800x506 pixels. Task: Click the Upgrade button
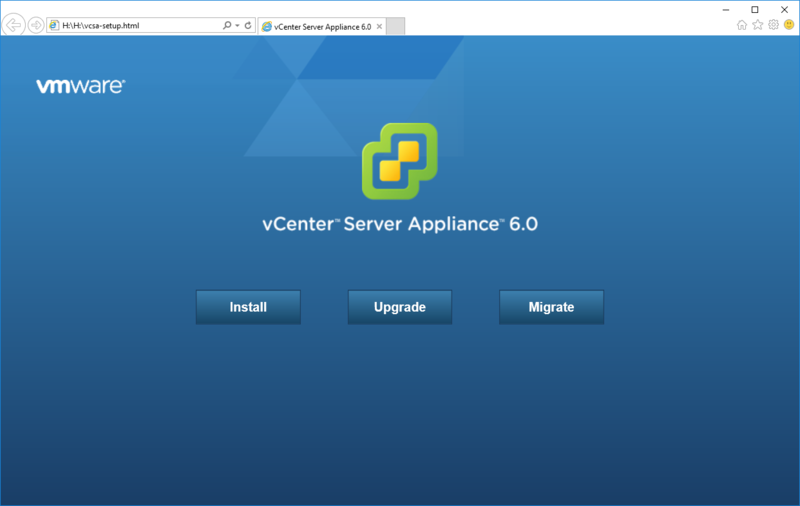coord(399,307)
